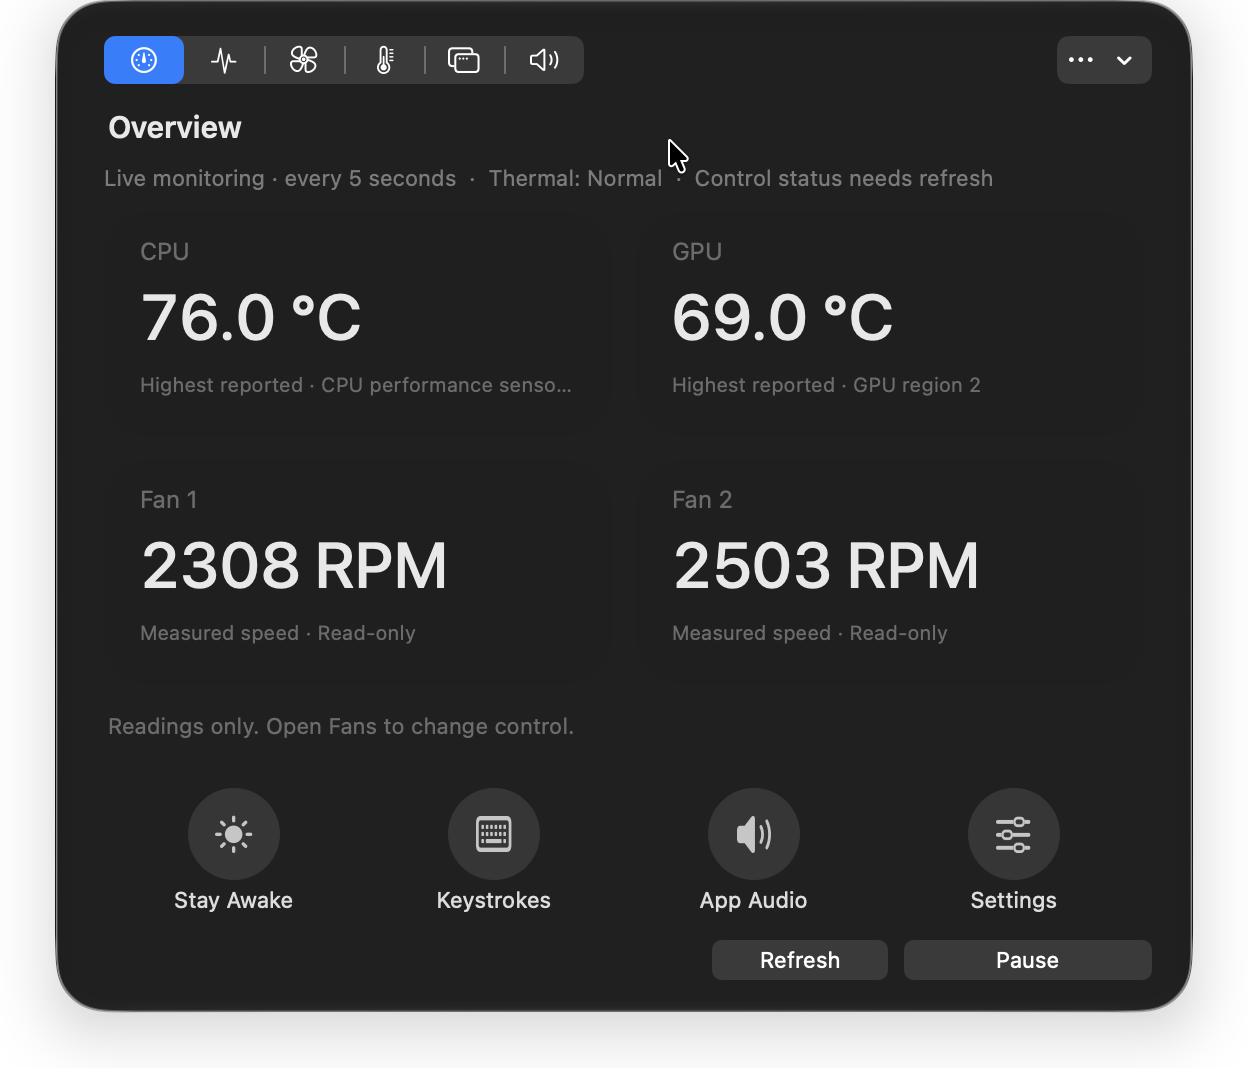Open the thermometer temperatures tab
Screen dimensions: 1248x1068
[x=384, y=60]
